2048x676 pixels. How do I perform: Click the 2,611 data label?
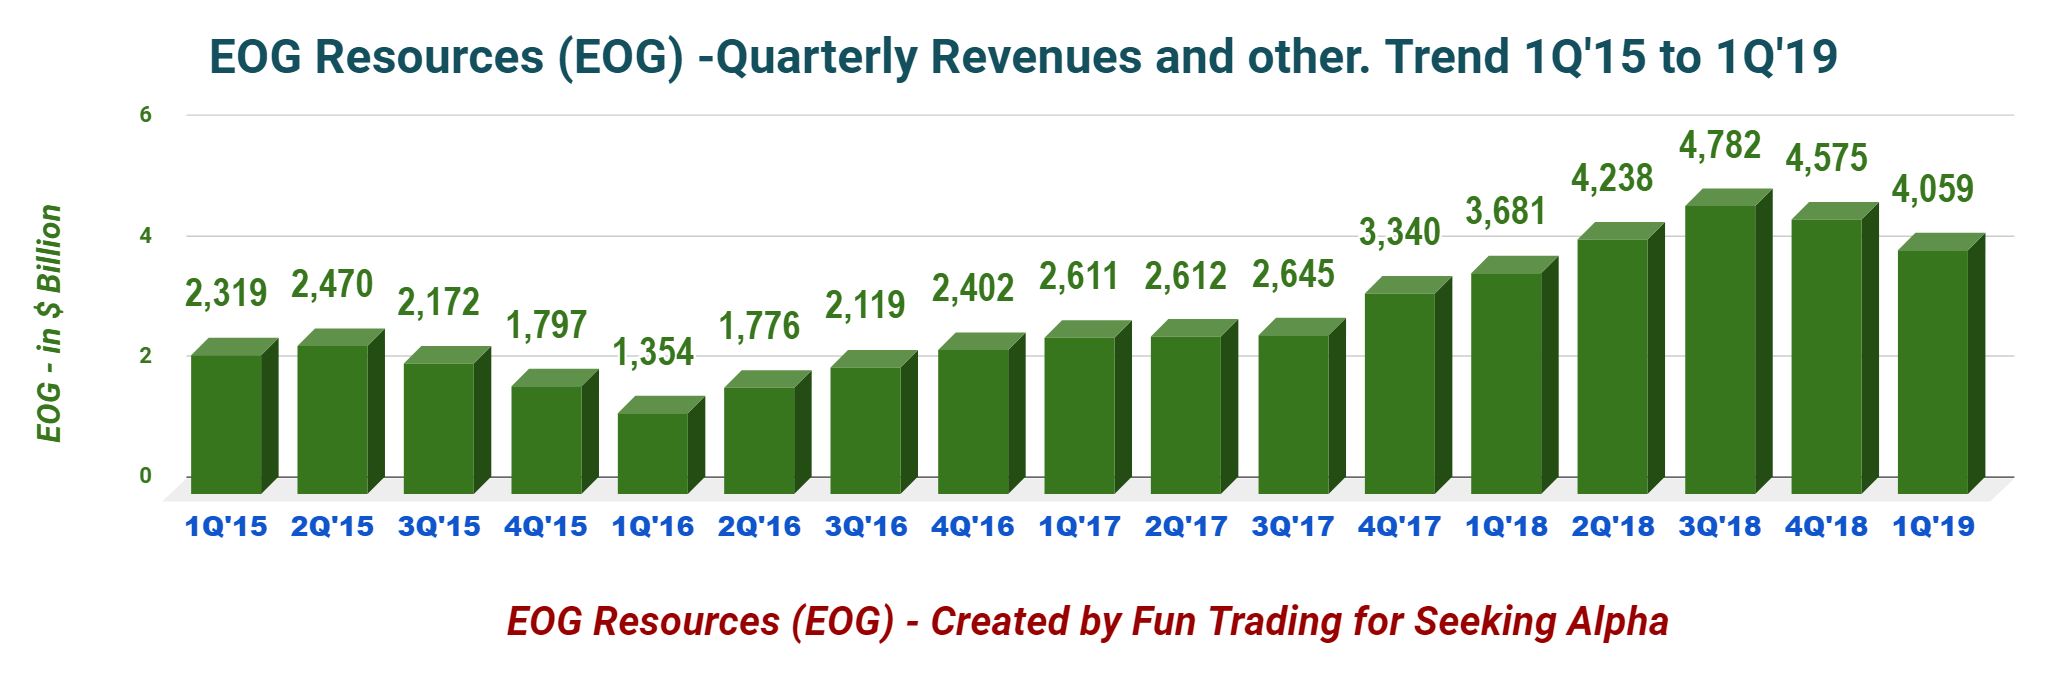(x=1079, y=276)
